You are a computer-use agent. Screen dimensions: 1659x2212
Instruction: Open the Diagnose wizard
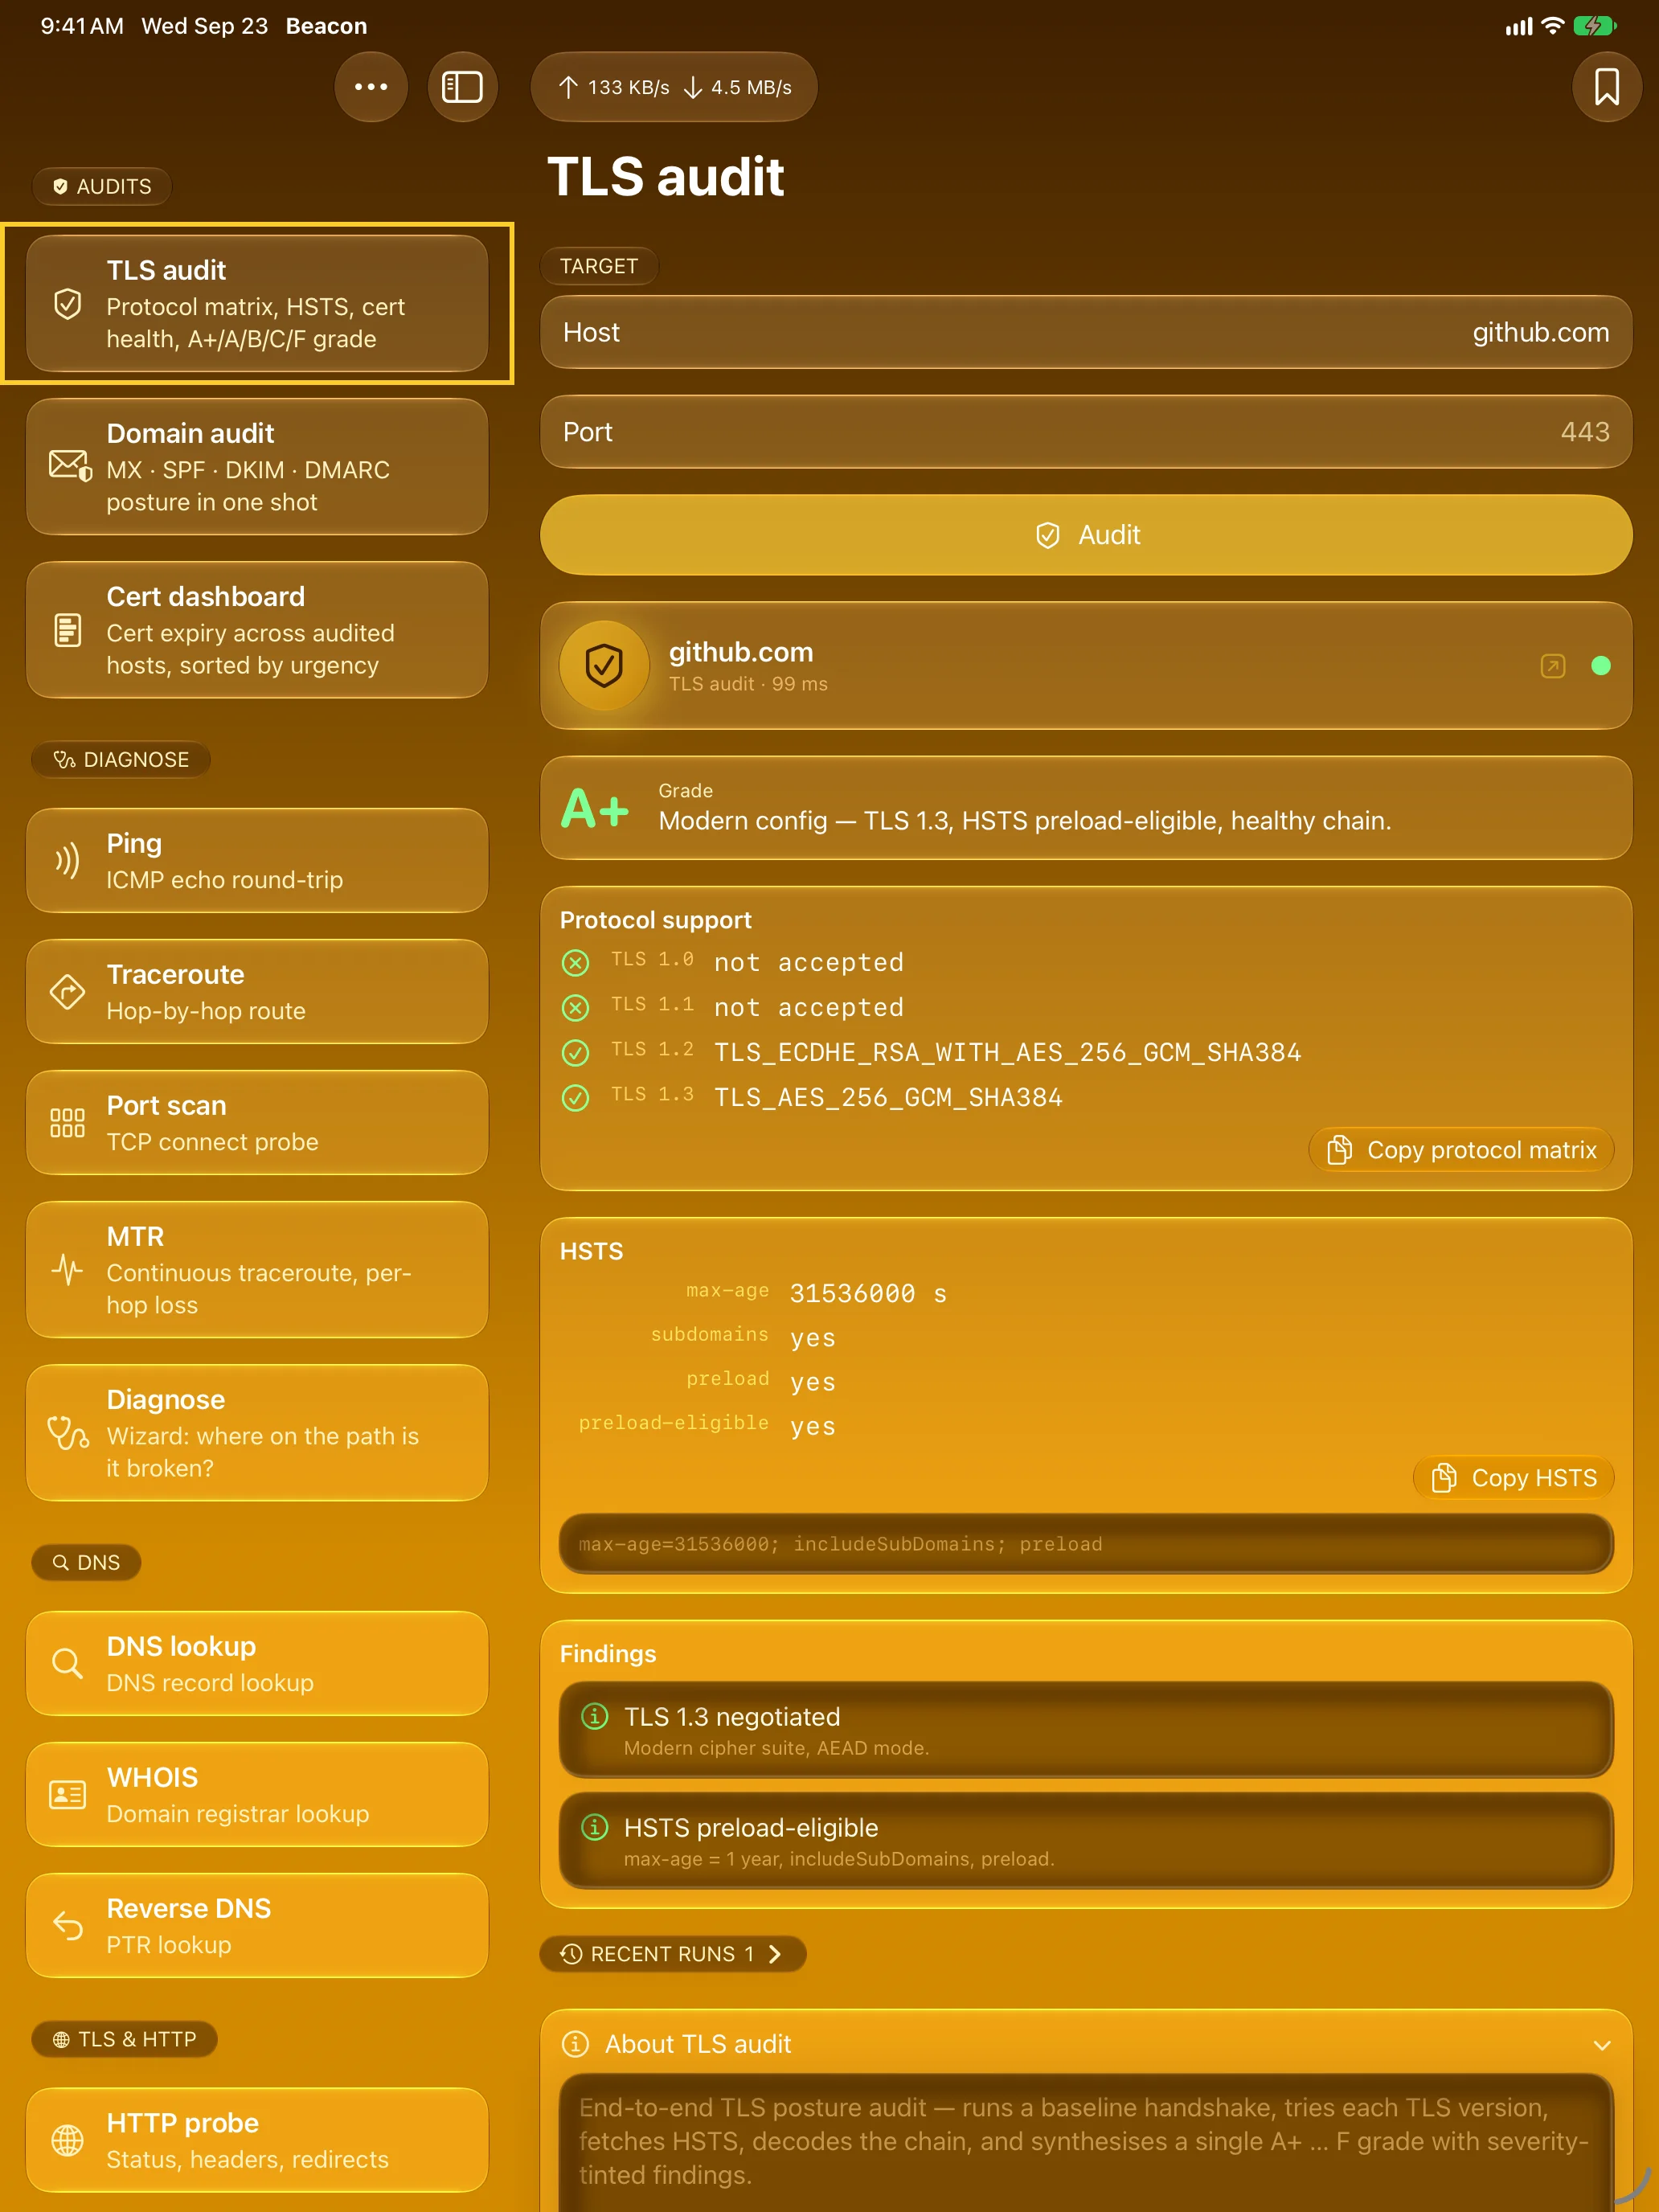257,1432
